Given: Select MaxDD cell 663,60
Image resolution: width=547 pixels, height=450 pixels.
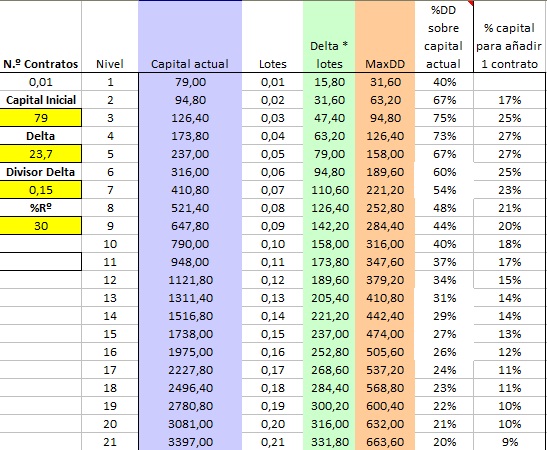Looking at the screenshot, I should [385, 442].
